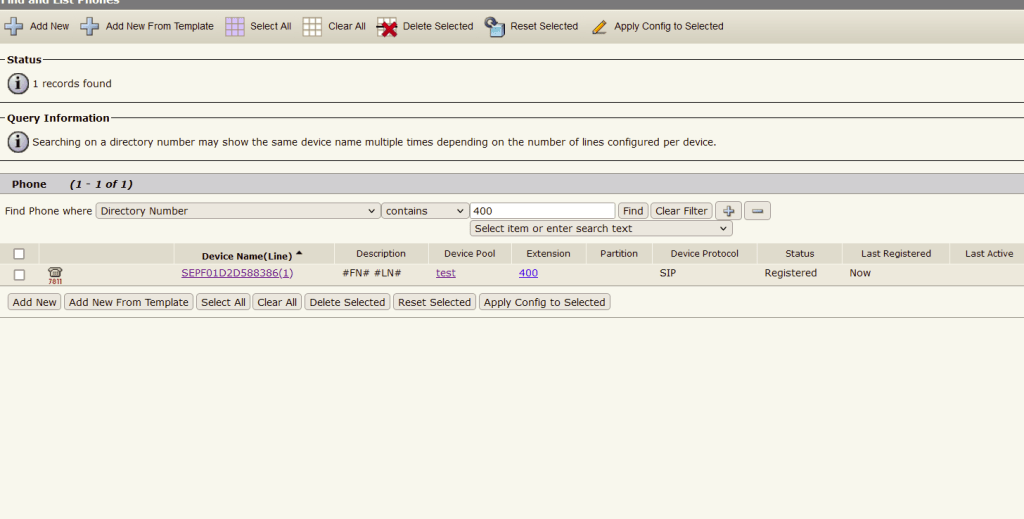Click the Apply Config to Selected pencil icon
Screen dimensions: 1024x519
tap(599, 27)
